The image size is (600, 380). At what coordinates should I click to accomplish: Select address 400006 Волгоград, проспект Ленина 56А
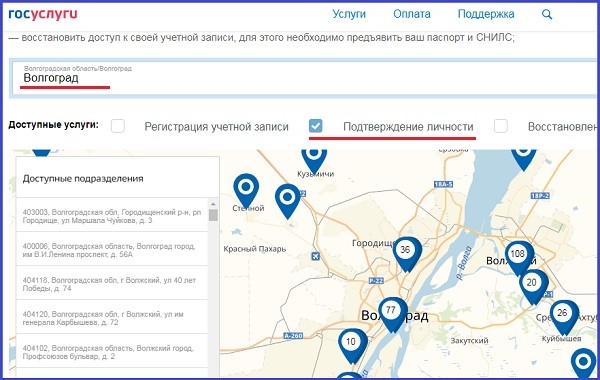coord(112,250)
